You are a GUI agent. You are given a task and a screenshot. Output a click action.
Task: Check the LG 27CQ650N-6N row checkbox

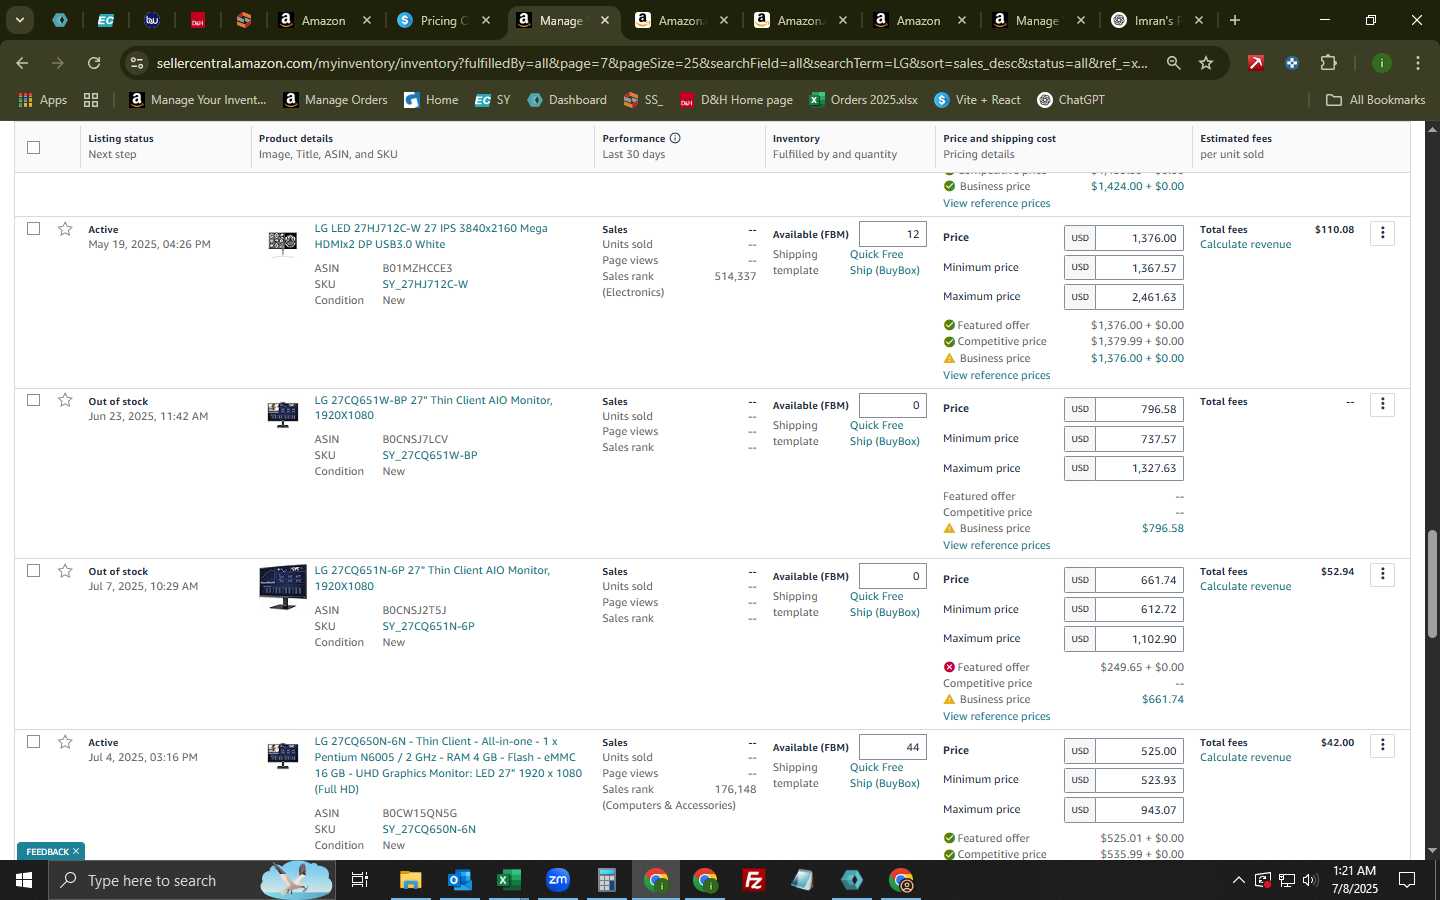pos(33,742)
